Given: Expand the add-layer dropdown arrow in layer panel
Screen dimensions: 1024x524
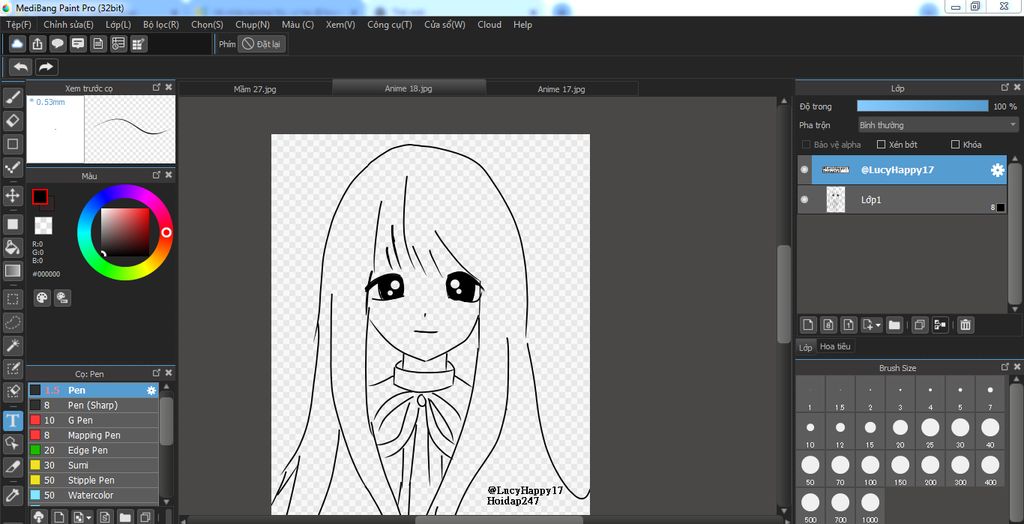Looking at the screenshot, I should (x=878, y=325).
